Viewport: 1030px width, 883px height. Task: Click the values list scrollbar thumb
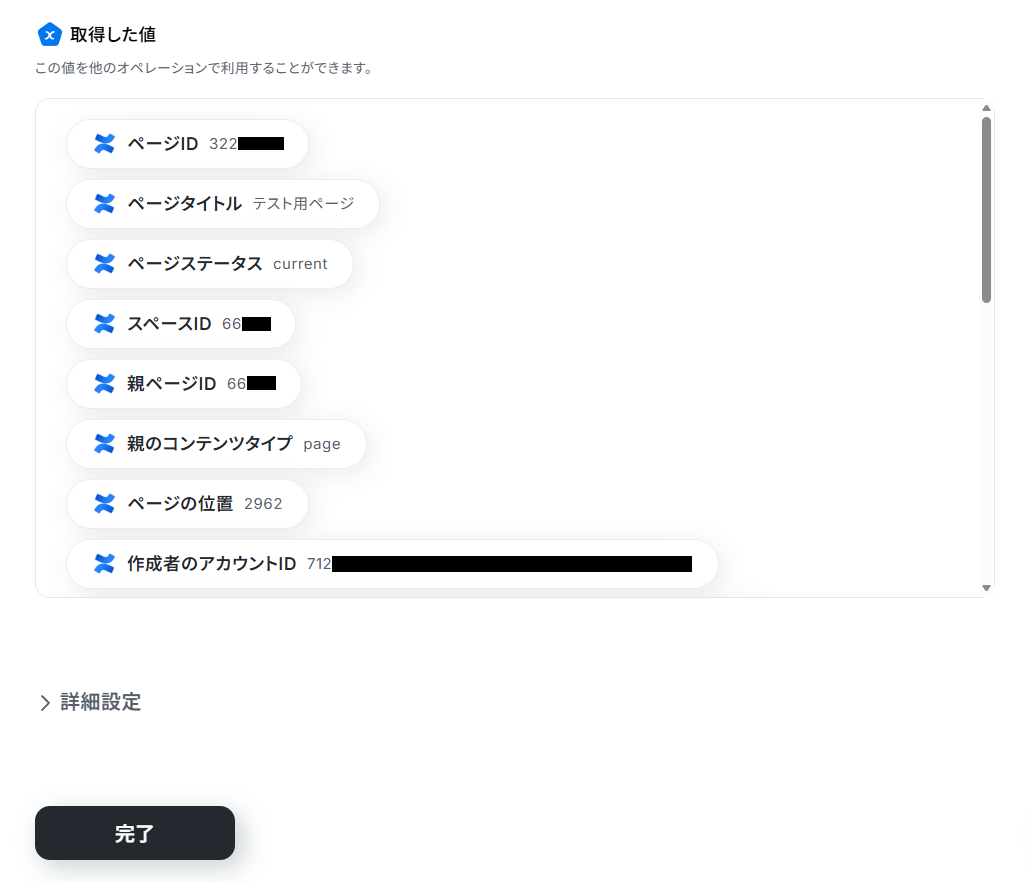pos(986,210)
